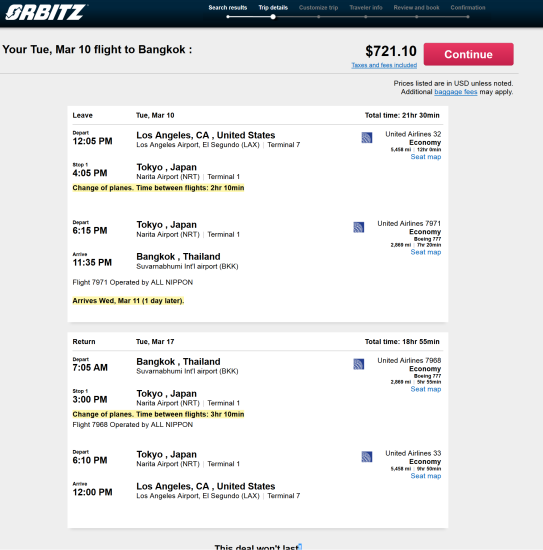Open Seat map for United Airlines 7971

425,252
